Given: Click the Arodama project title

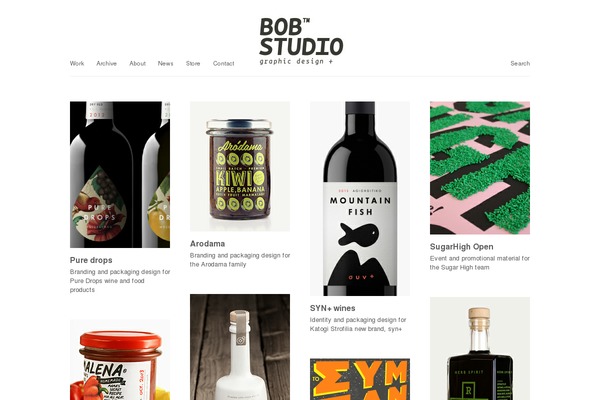Looking at the screenshot, I should point(207,244).
